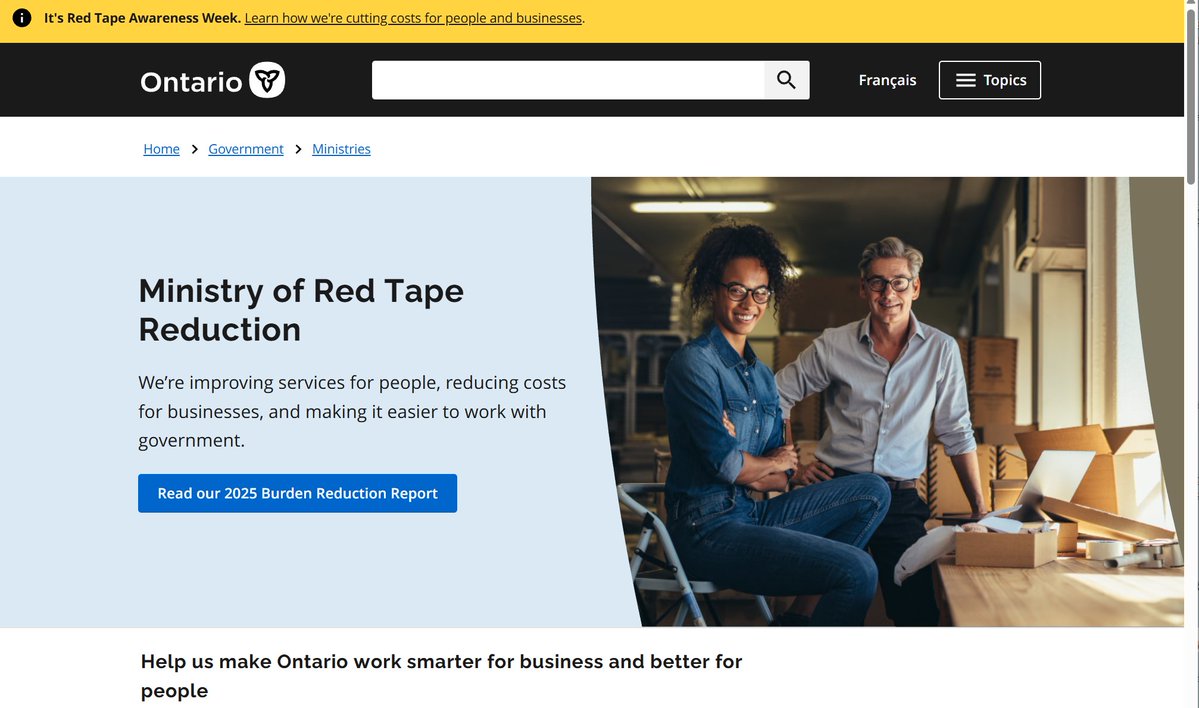Open the Government breadcrumb link
1199x708 pixels.
point(245,148)
